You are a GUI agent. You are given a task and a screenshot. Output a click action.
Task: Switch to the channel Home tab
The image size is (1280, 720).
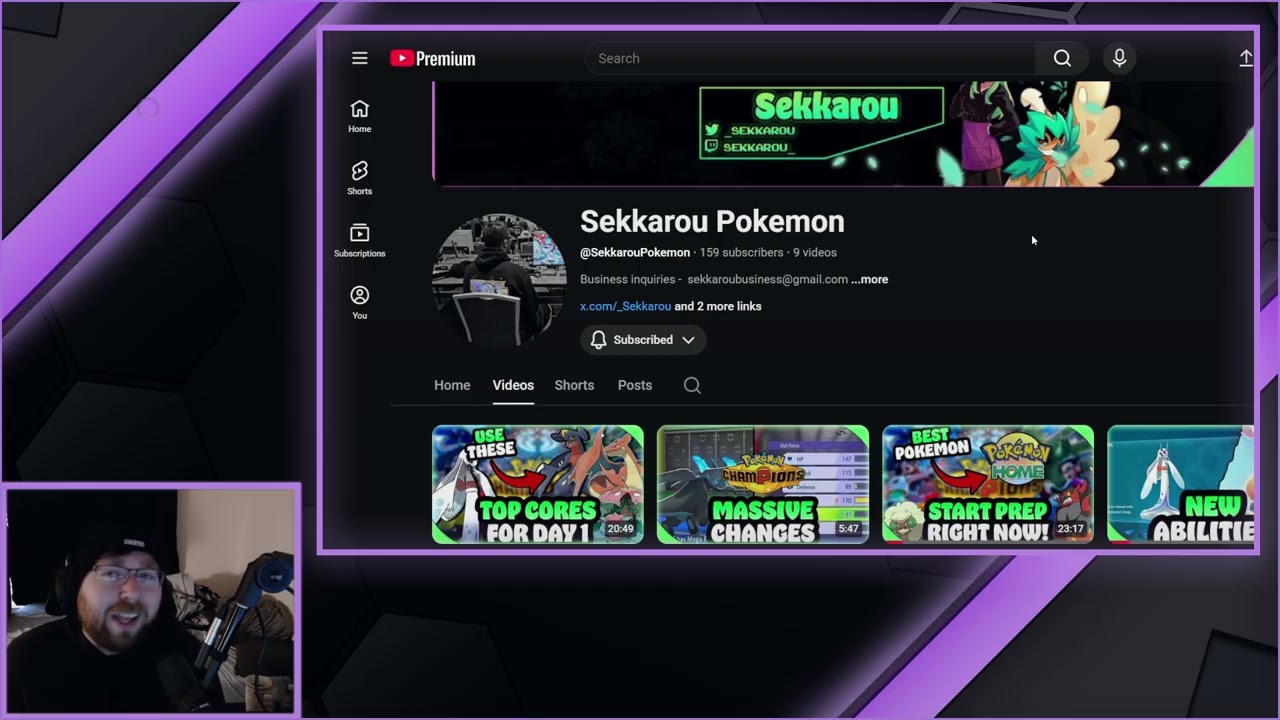[452, 385]
